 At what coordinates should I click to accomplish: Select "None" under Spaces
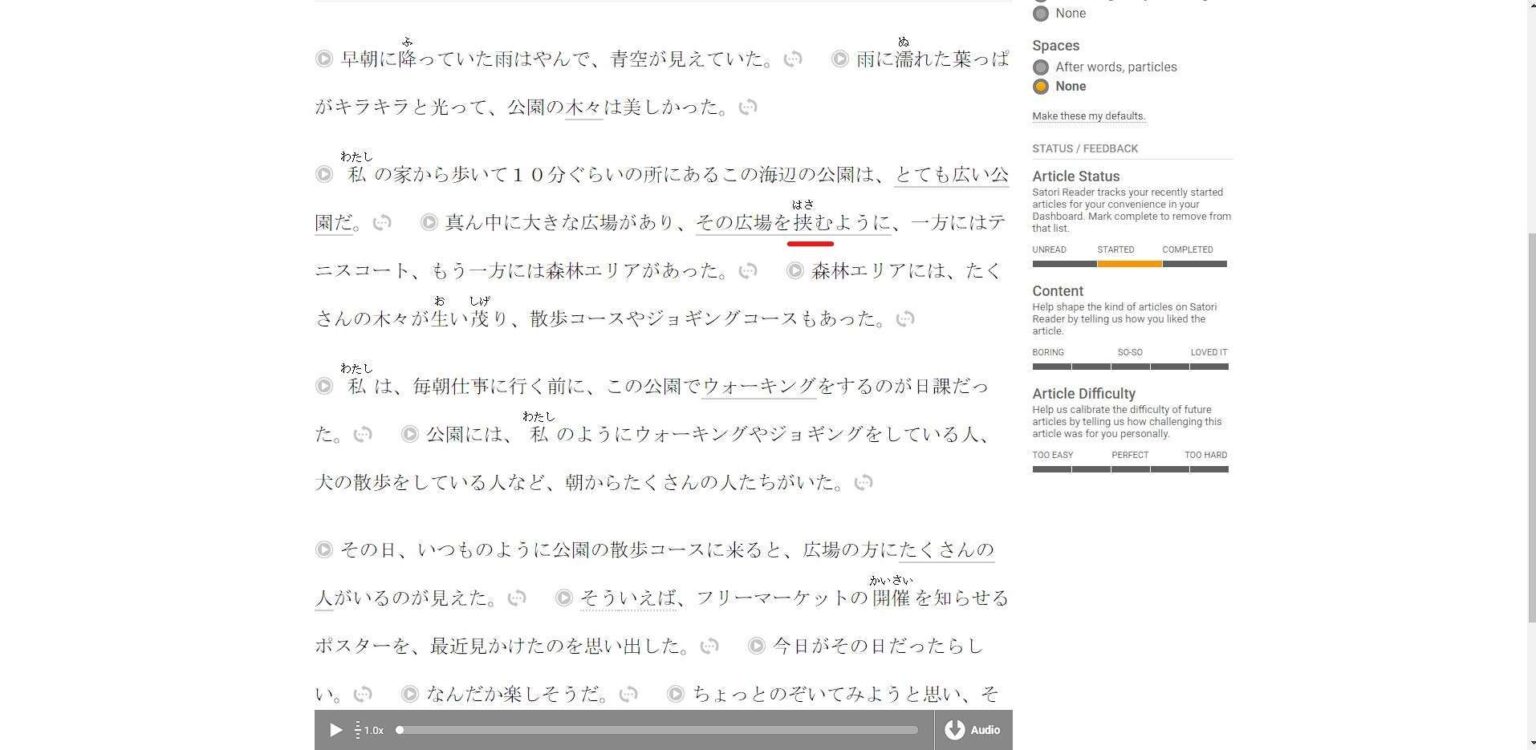point(1041,86)
